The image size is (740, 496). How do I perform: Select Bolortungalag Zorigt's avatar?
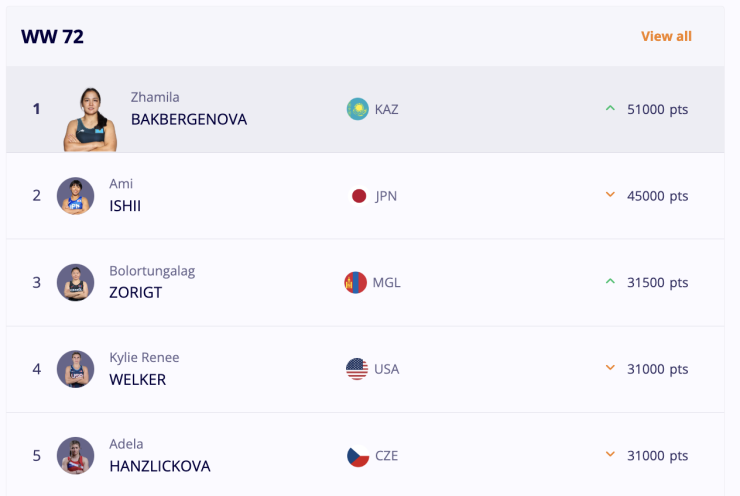click(x=76, y=282)
